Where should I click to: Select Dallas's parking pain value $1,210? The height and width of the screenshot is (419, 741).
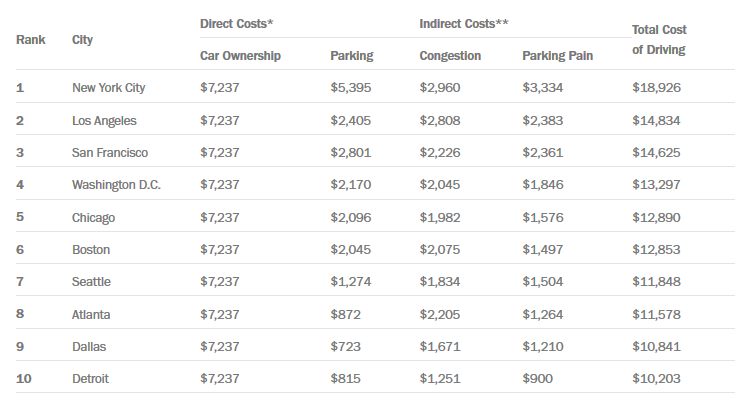[x=543, y=347]
